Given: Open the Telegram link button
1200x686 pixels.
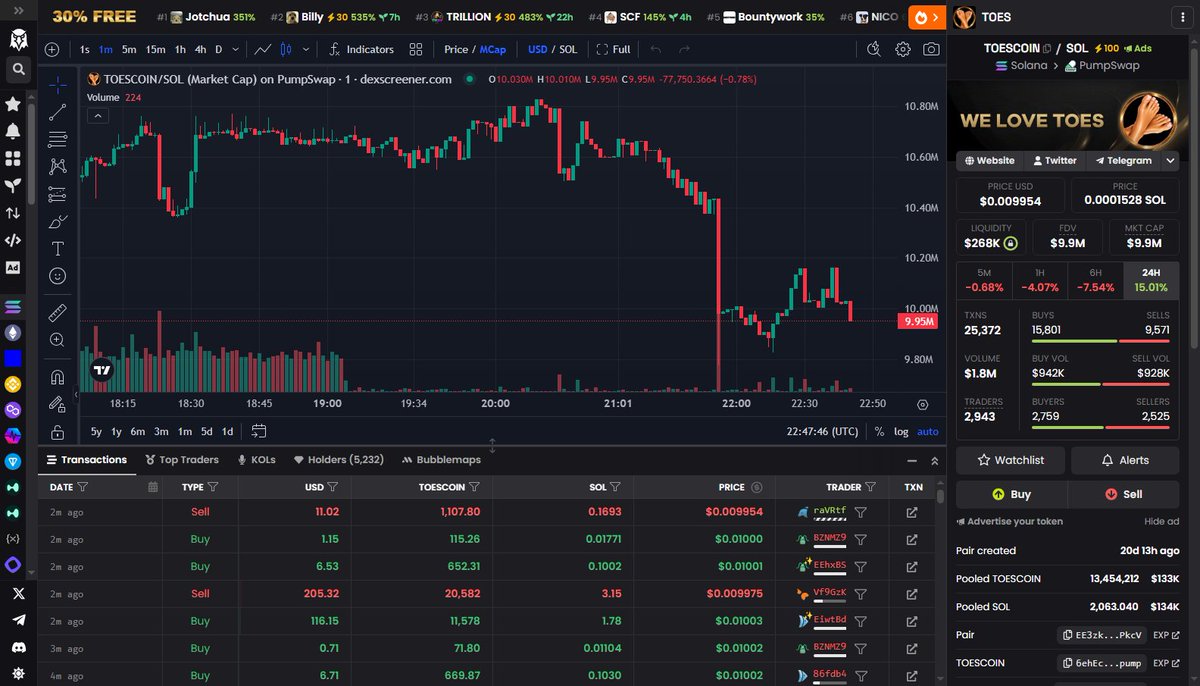Looking at the screenshot, I should (x=1123, y=160).
